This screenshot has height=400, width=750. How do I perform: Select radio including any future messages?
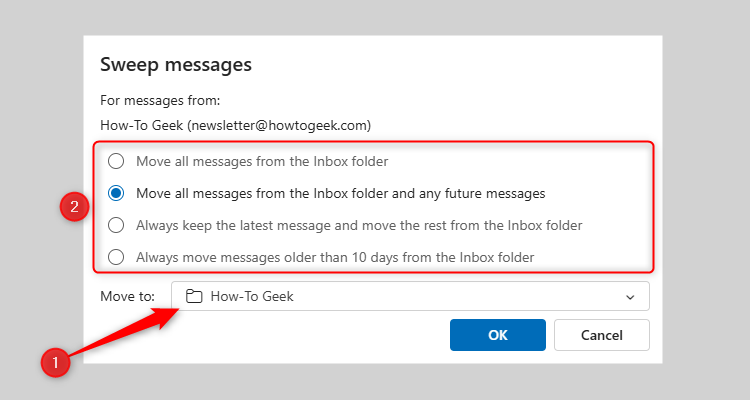pos(117,193)
